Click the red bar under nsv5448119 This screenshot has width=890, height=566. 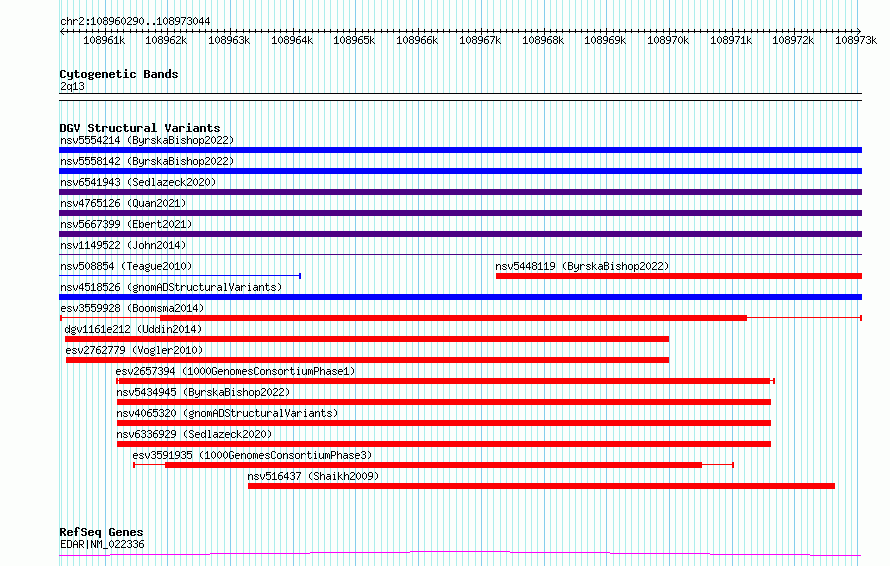point(679,276)
